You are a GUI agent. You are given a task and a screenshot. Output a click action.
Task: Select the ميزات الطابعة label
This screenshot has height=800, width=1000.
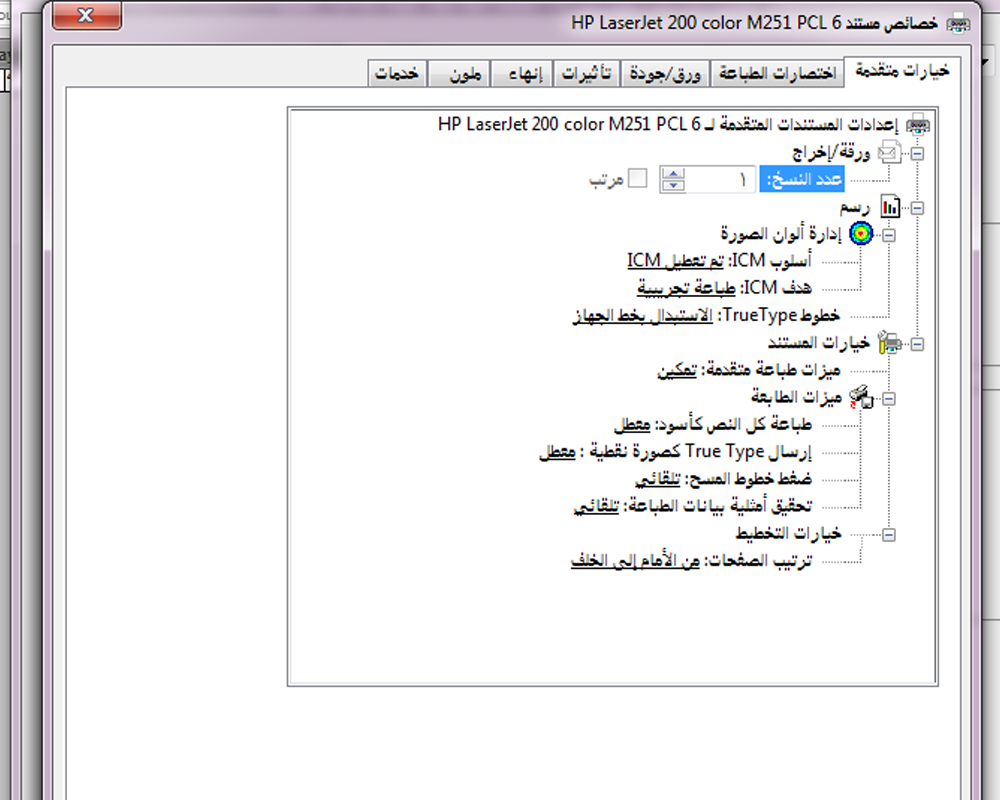(797, 397)
